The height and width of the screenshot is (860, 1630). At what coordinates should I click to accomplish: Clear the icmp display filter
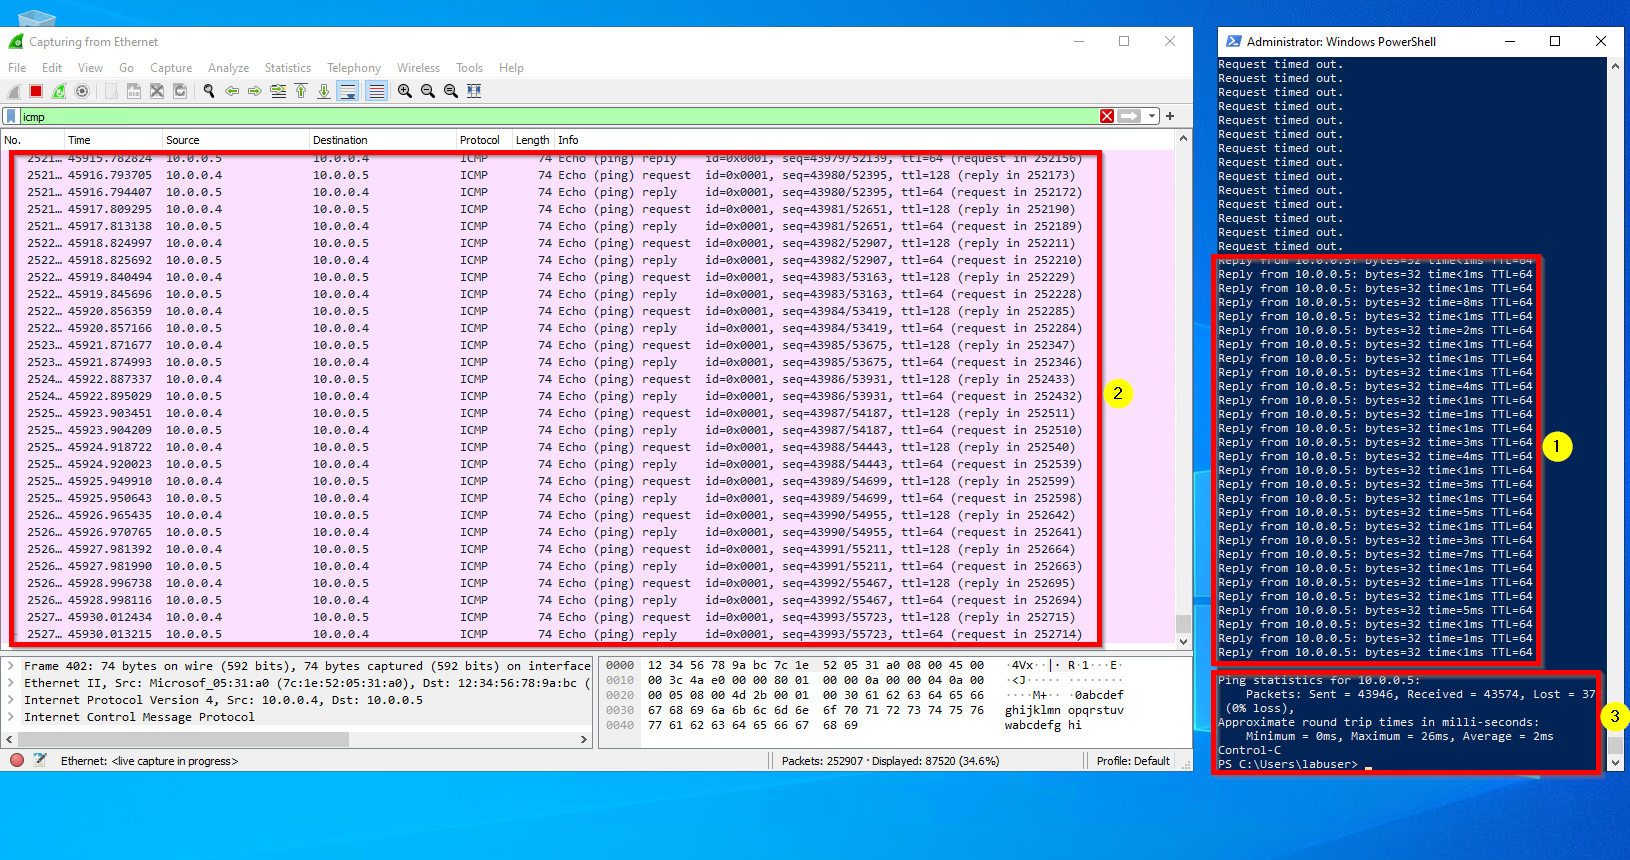click(1107, 117)
